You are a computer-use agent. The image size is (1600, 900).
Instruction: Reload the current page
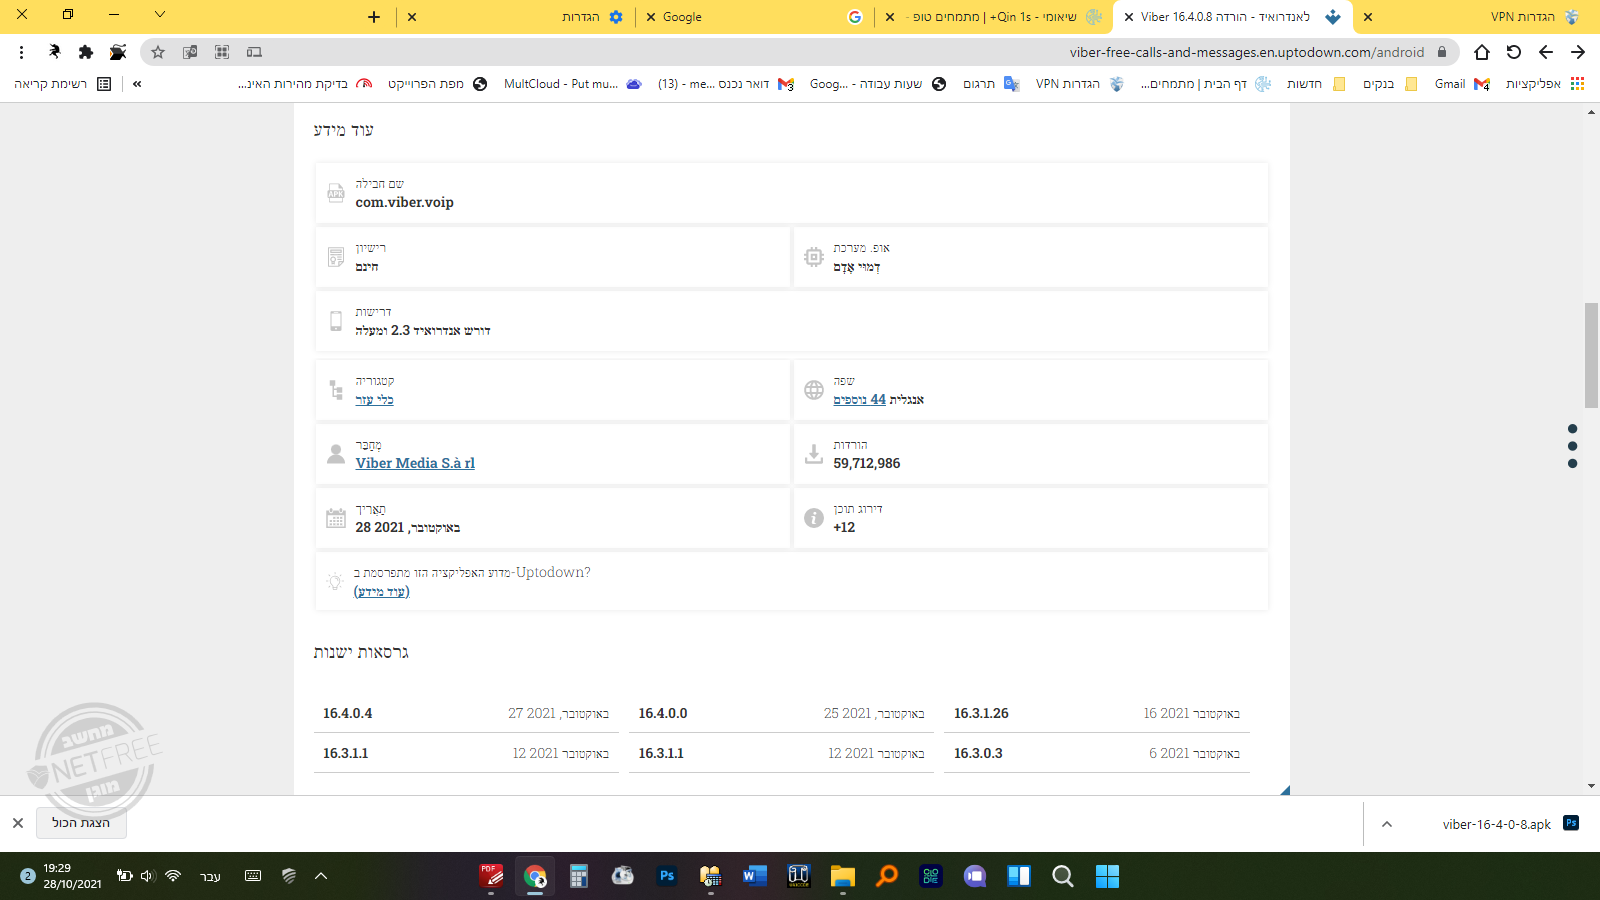point(1514,52)
